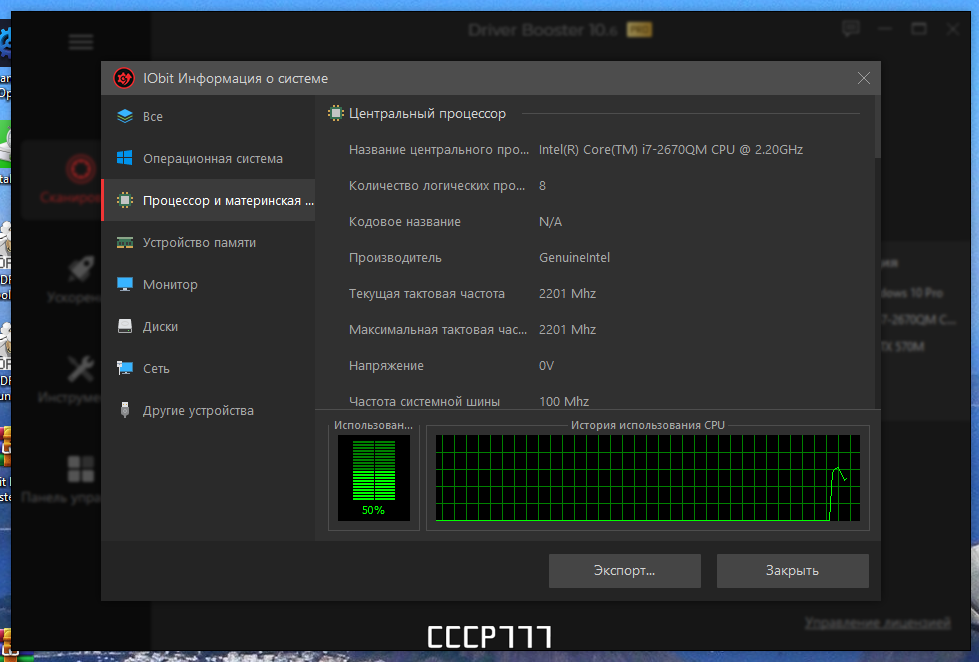Click the PRO badge in Driver Booster title
This screenshot has width=979, height=662.
(639, 29)
